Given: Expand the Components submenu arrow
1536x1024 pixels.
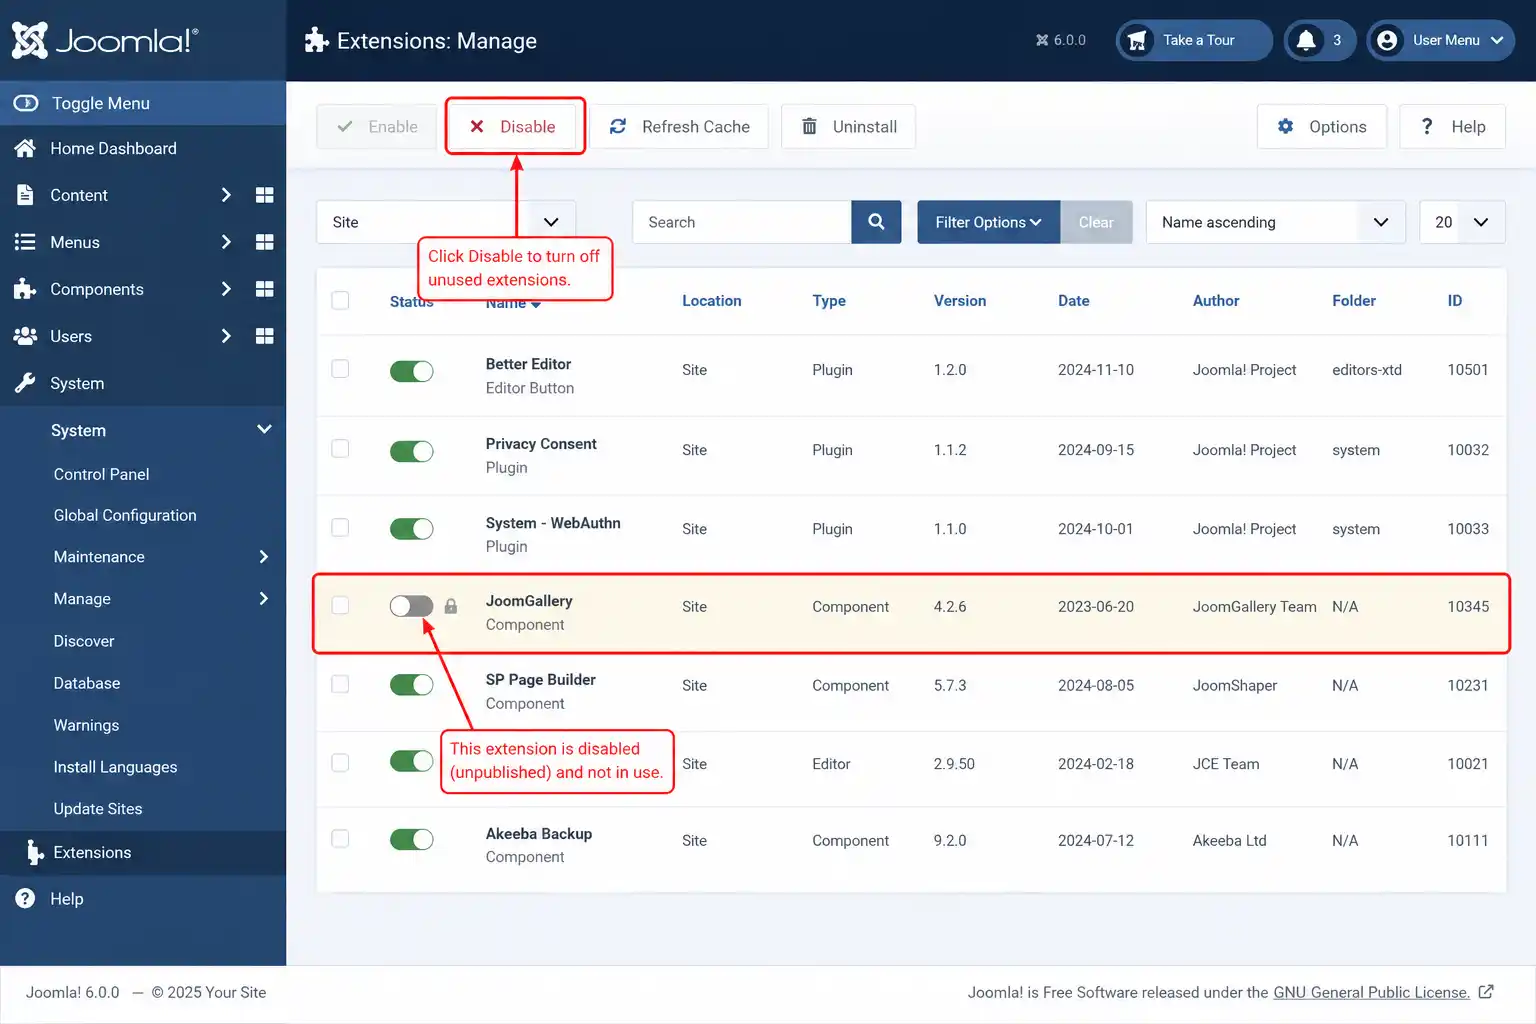Looking at the screenshot, I should pos(226,289).
